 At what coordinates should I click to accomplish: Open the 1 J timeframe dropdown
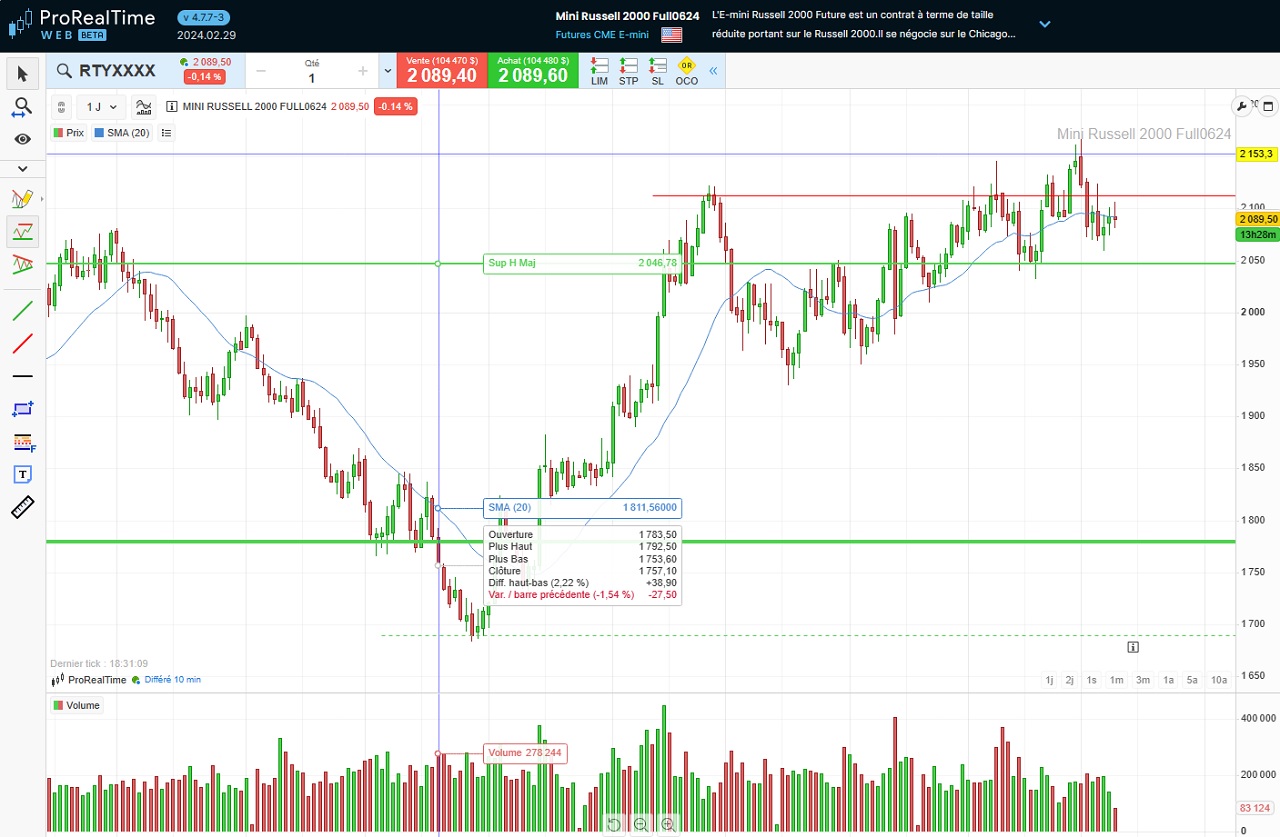tap(101, 106)
